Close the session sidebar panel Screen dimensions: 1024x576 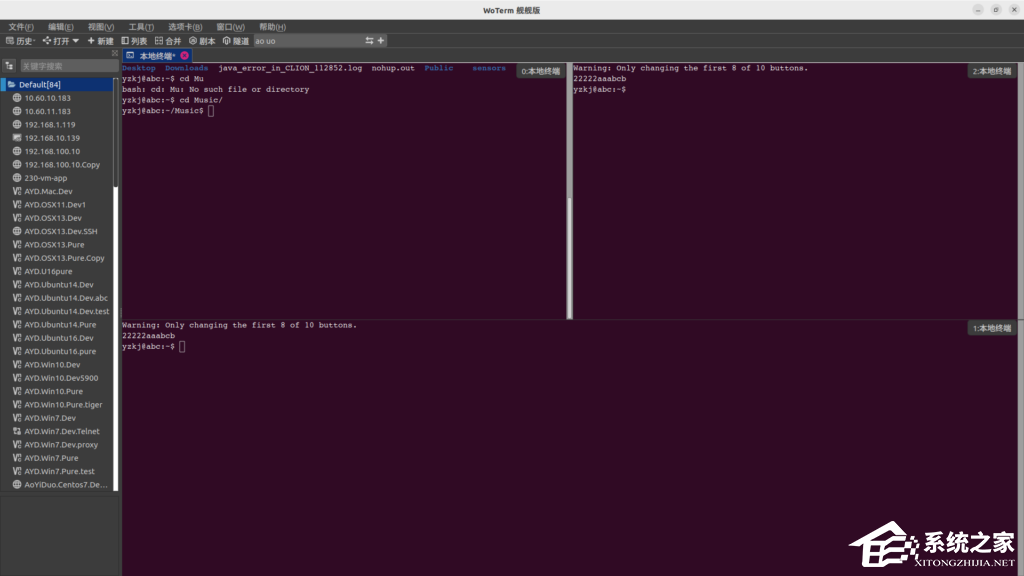[115, 54]
